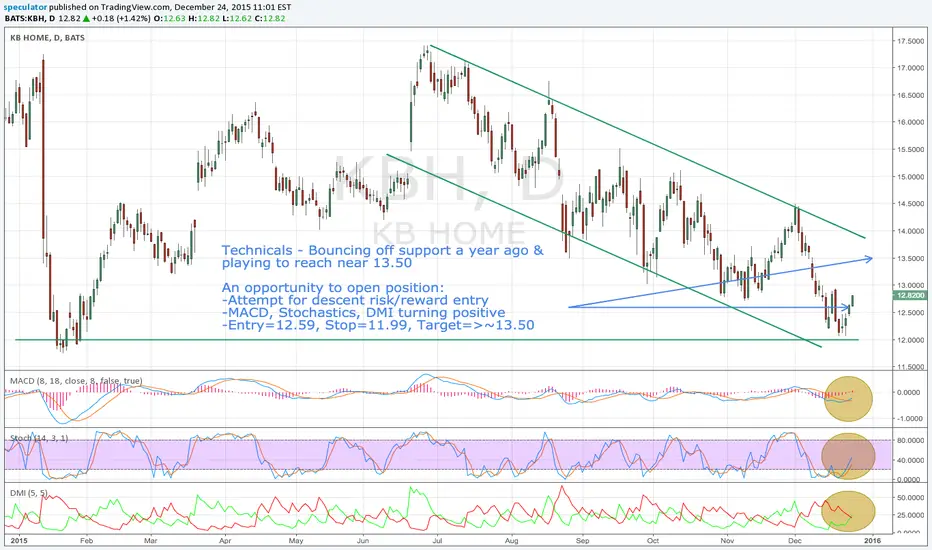Screen dimensions: 932x550
Task: Click the Apr label on time axis
Action: coord(225,541)
